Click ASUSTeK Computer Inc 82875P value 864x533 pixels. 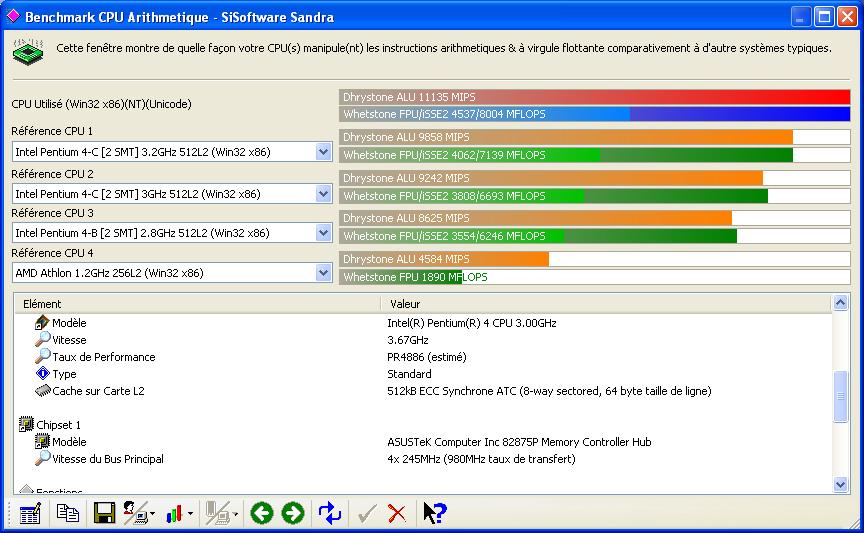[519, 442]
